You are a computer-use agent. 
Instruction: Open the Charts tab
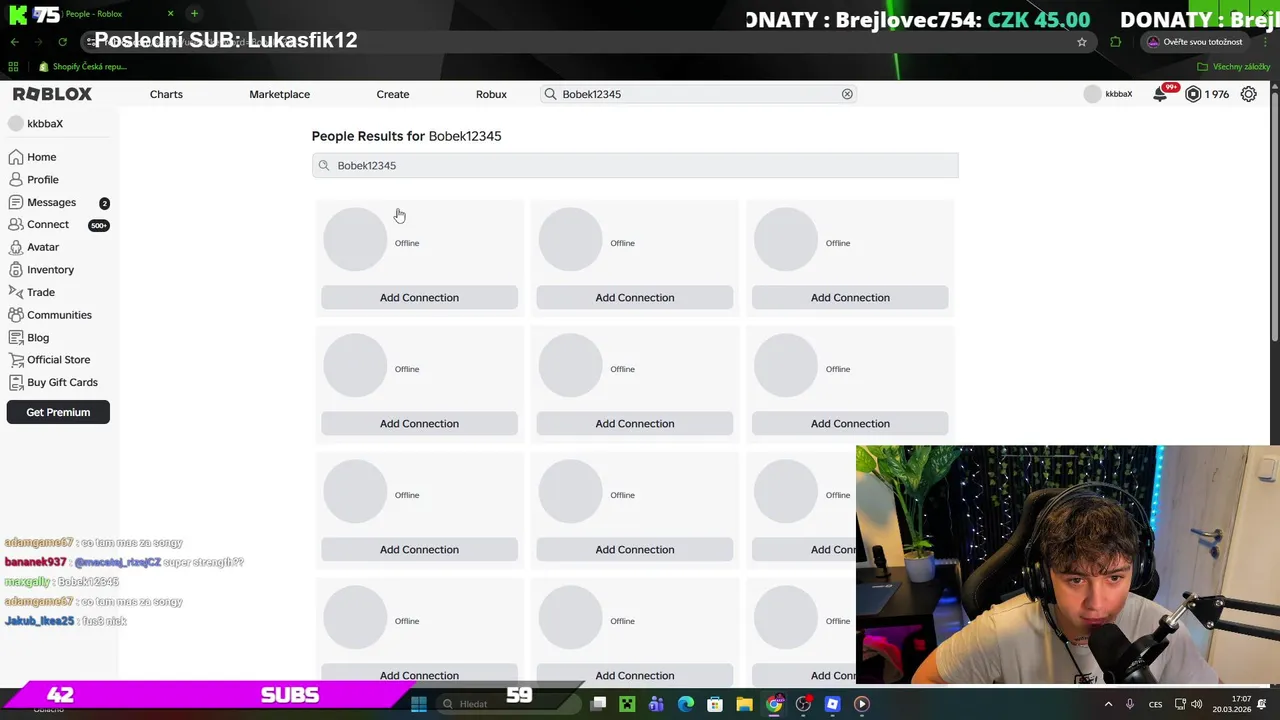pyautogui.click(x=166, y=94)
